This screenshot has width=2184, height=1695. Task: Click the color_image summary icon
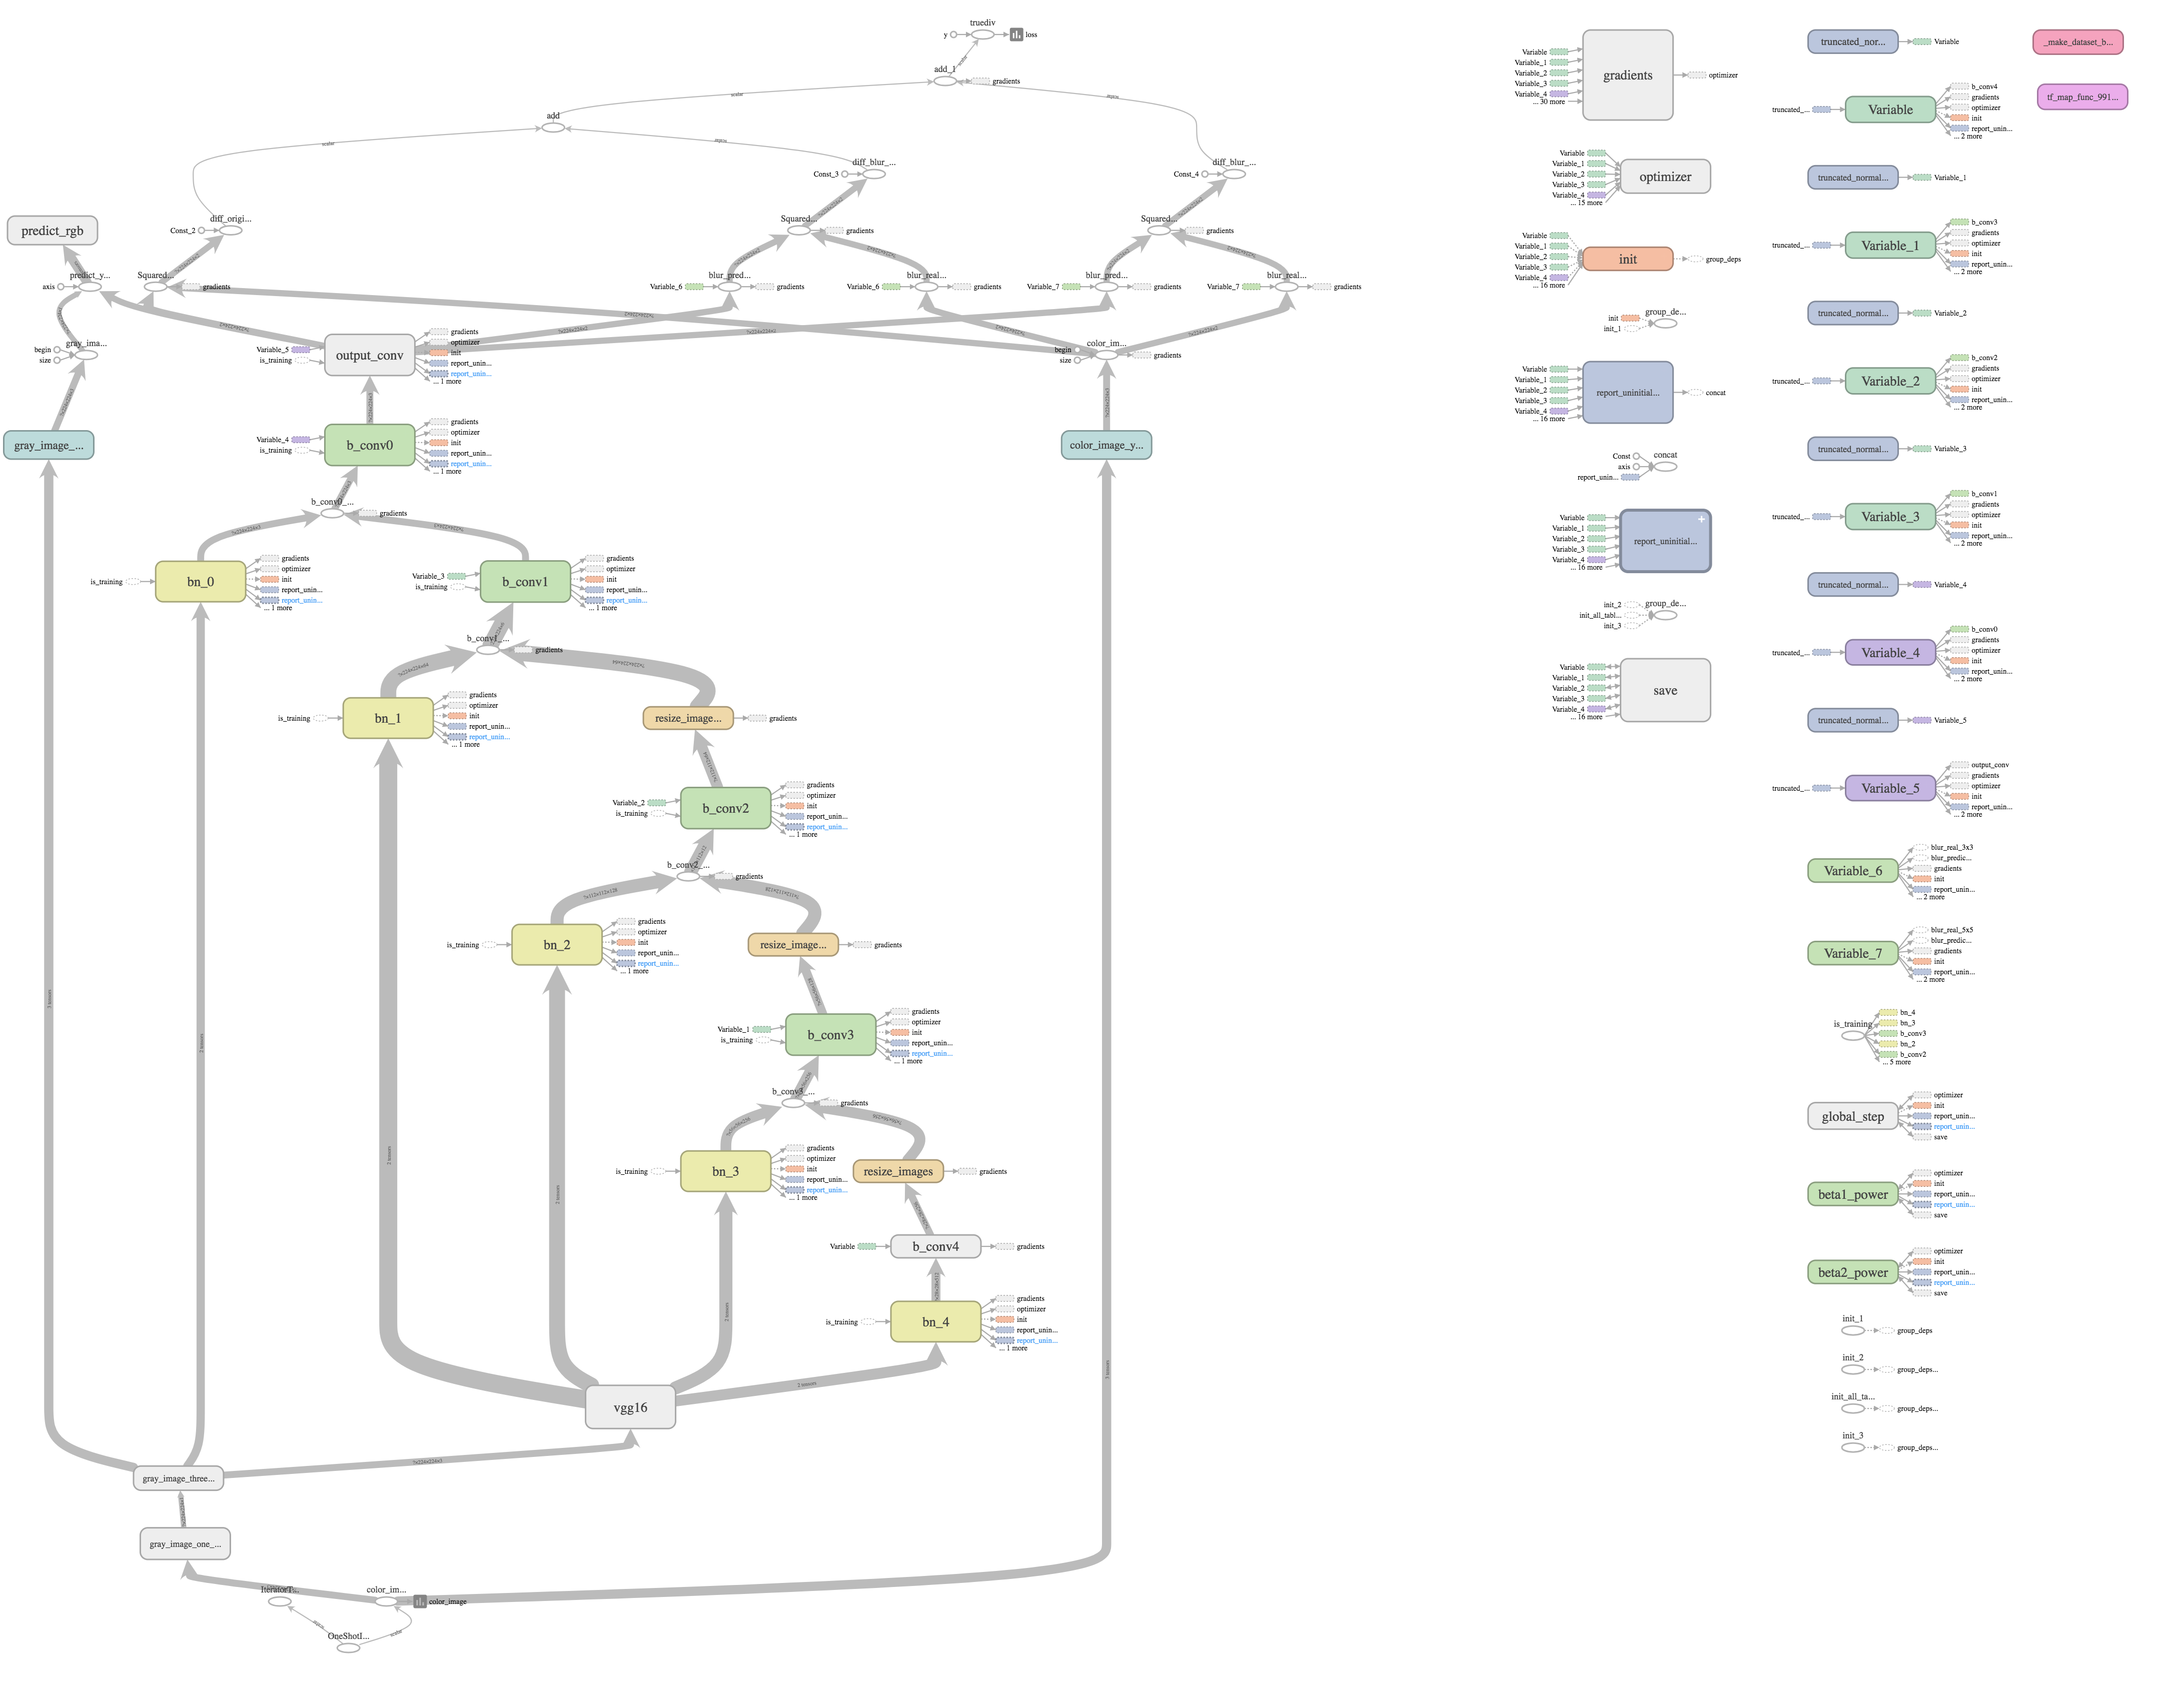click(420, 1601)
